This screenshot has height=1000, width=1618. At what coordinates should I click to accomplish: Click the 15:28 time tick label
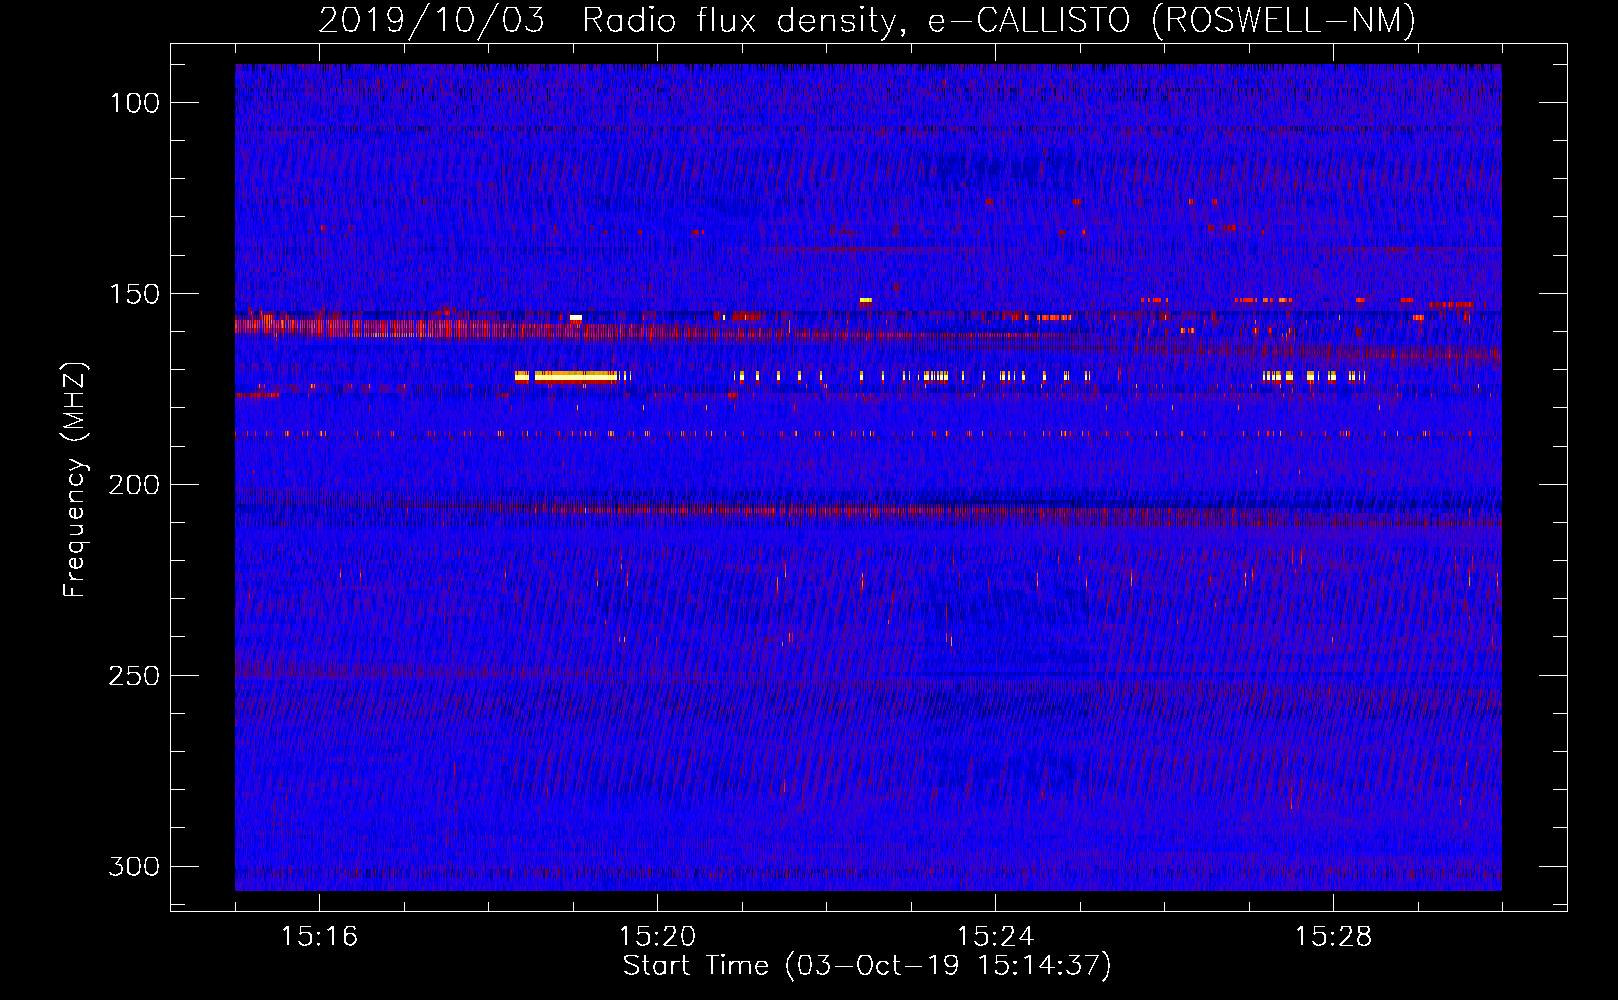click(1333, 937)
